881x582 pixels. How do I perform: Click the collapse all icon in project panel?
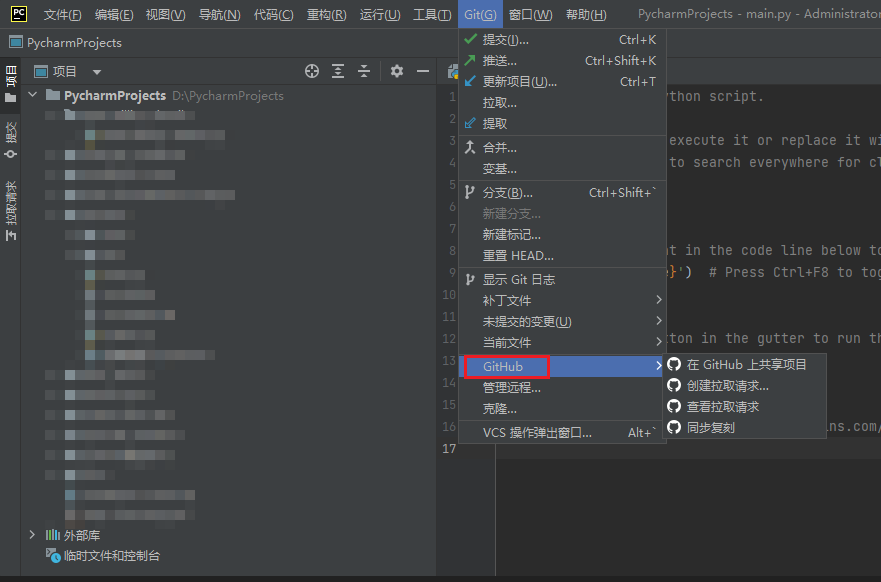364,71
